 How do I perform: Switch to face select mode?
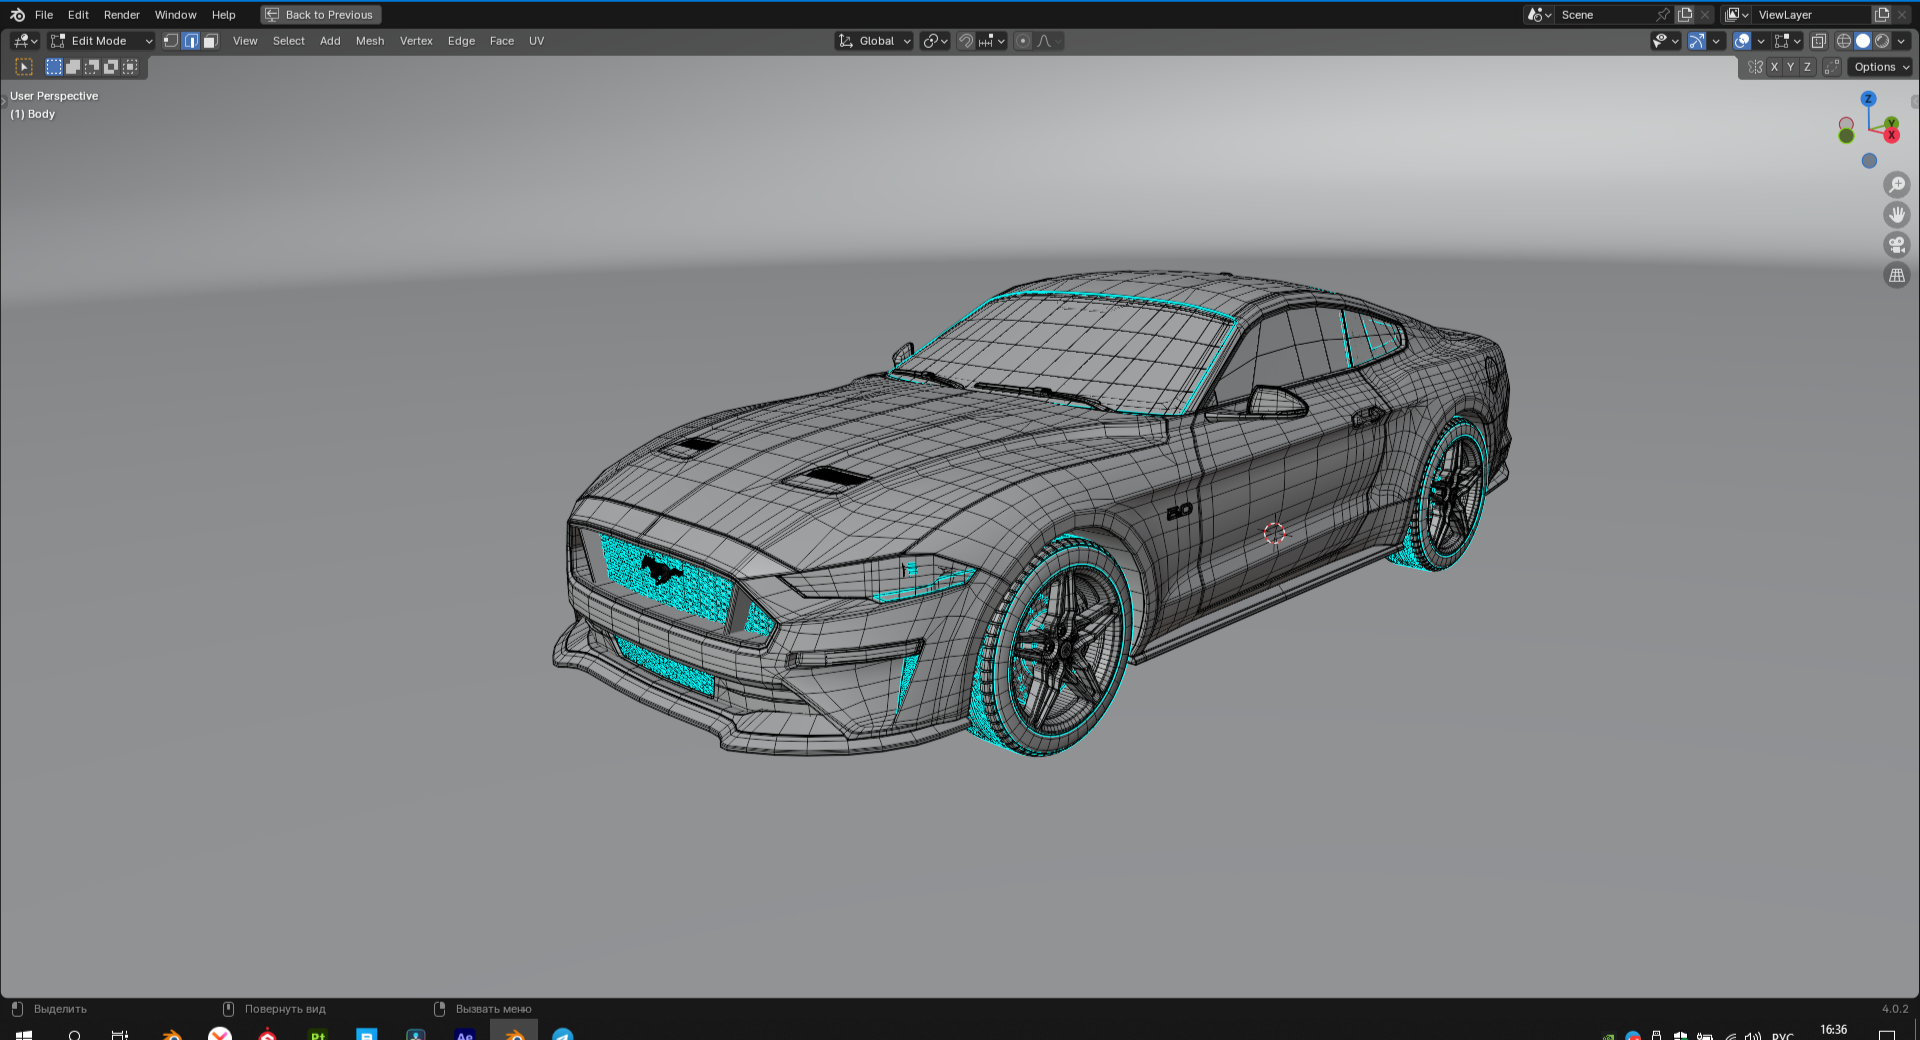210,41
